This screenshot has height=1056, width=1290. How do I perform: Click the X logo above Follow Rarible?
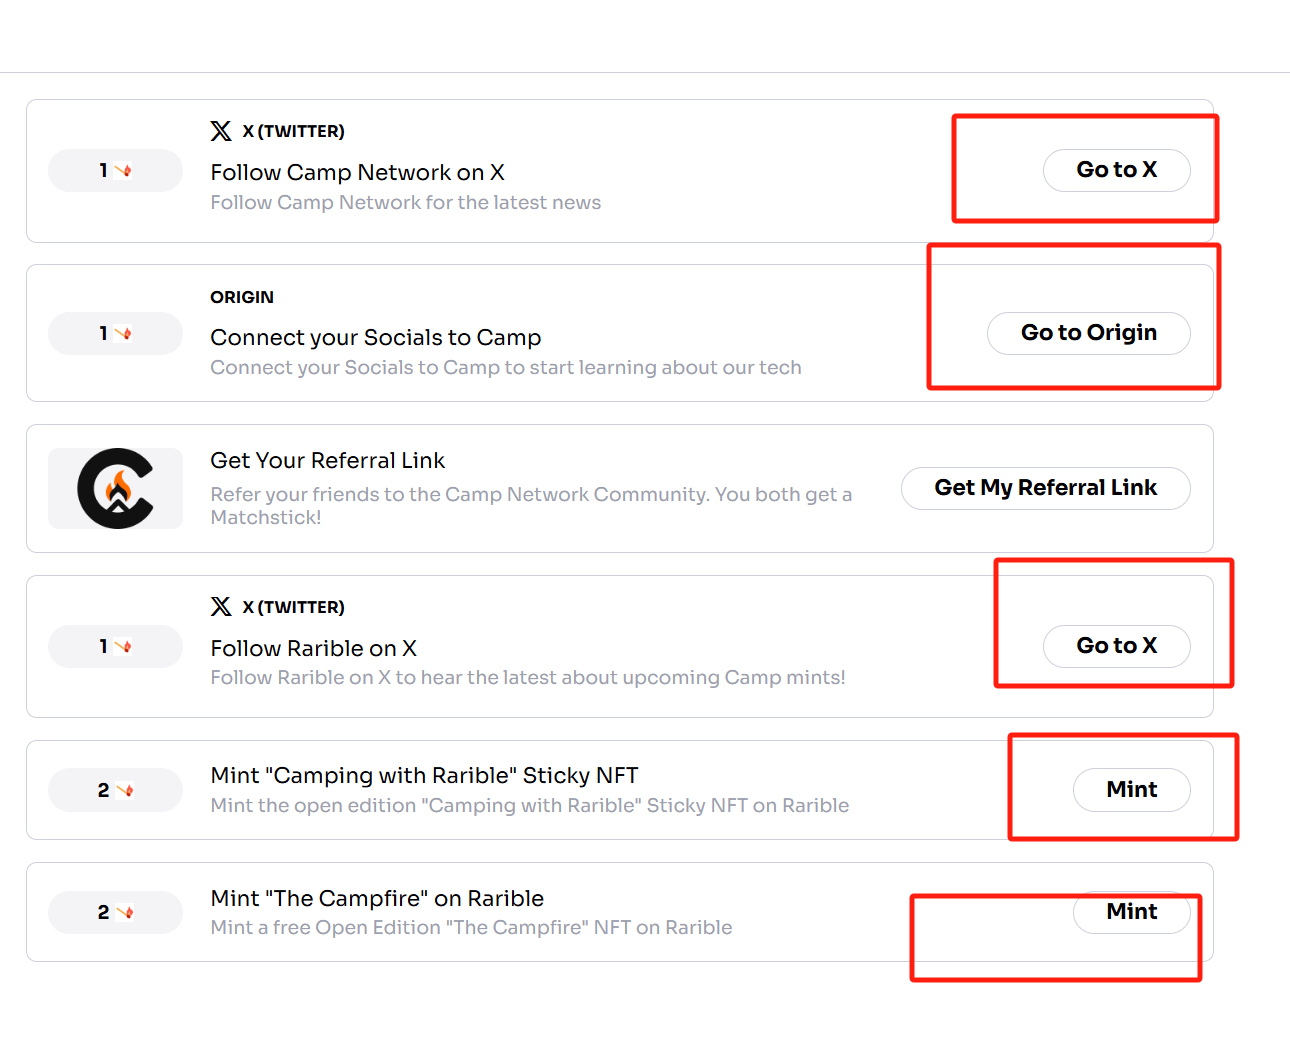(x=221, y=607)
